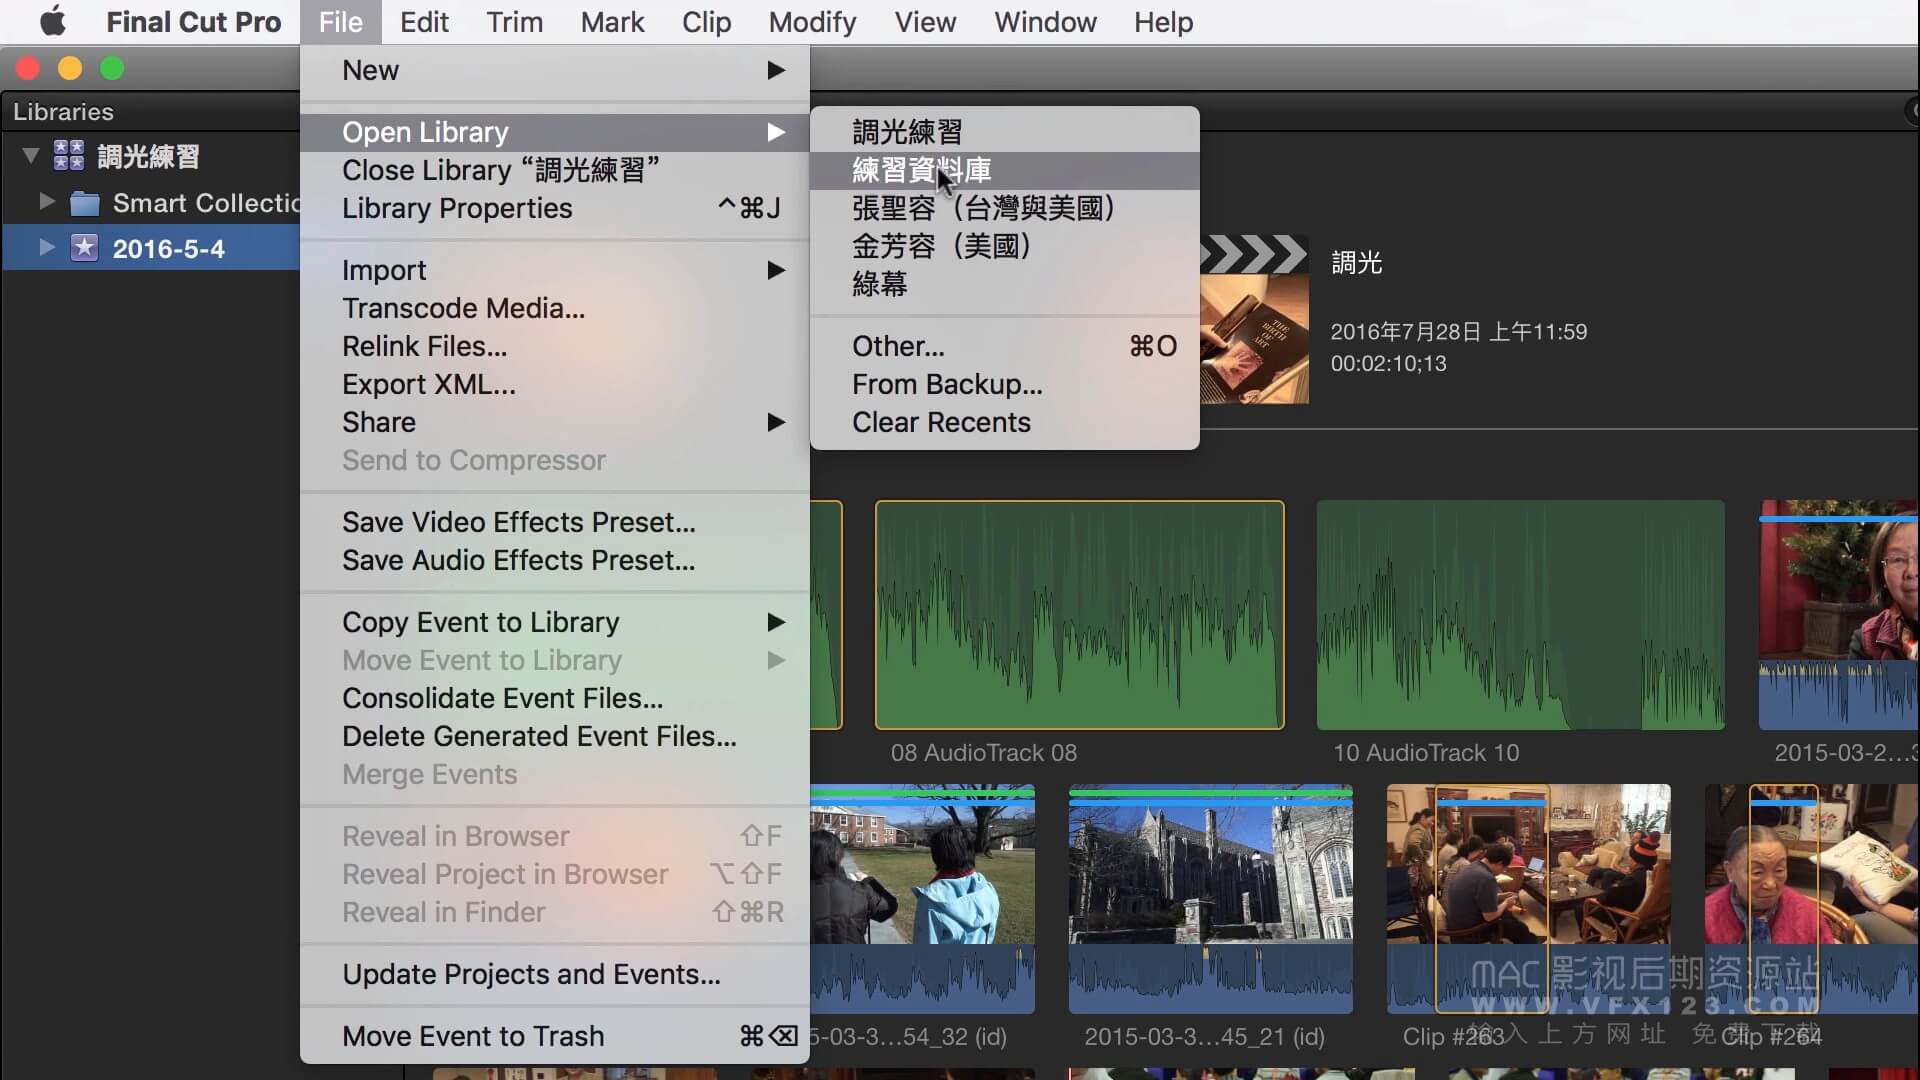Open the Edit menu

point(424,21)
